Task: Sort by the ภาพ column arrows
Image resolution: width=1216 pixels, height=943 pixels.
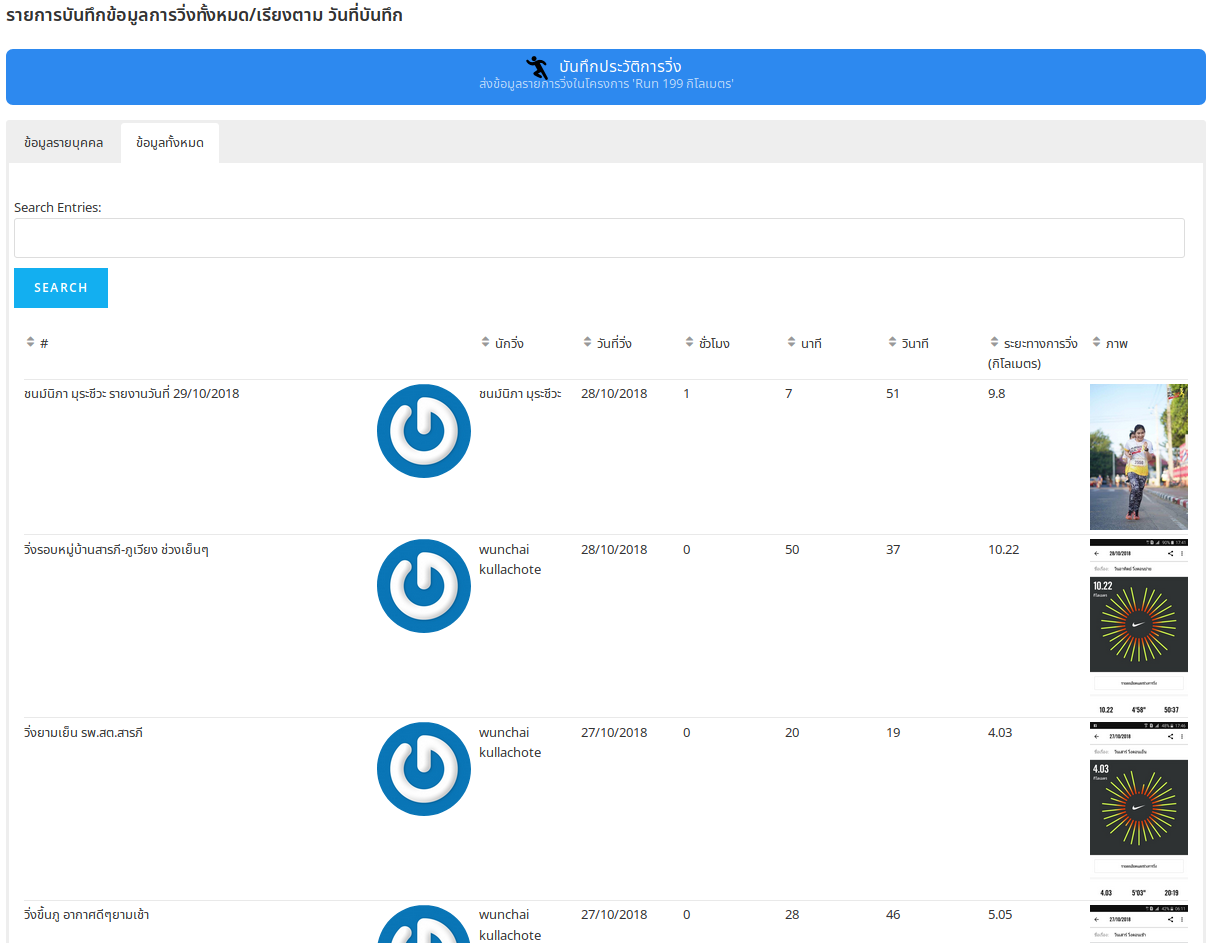Action: 1097,343
